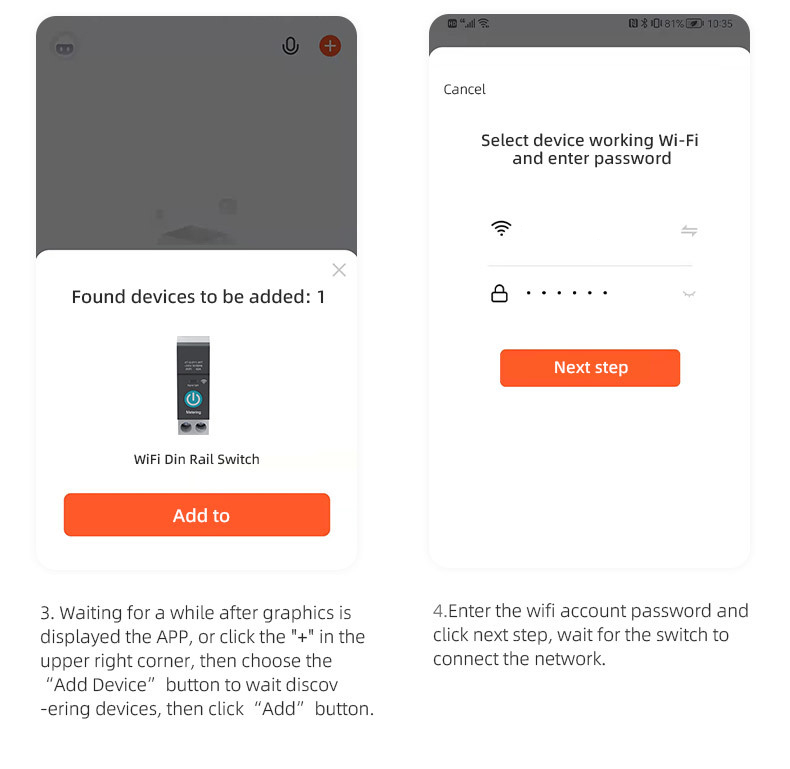
Task: Click the orange Add to button
Action: click(197, 515)
